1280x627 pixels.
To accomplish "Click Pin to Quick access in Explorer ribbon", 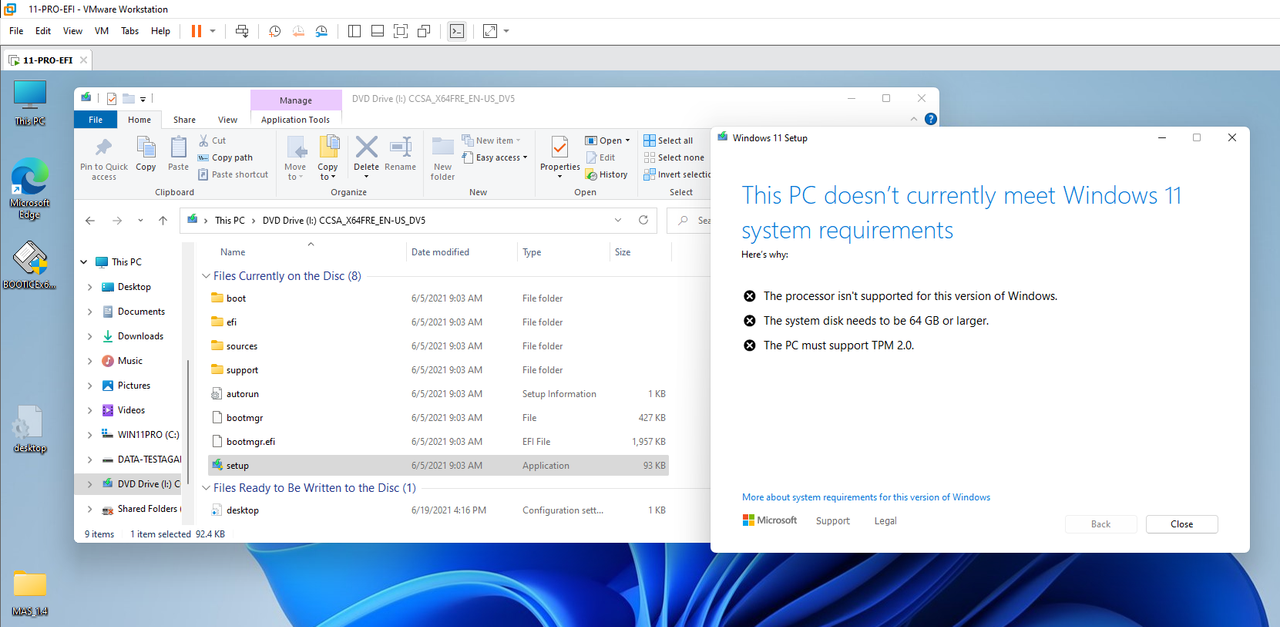I will [x=104, y=158].
